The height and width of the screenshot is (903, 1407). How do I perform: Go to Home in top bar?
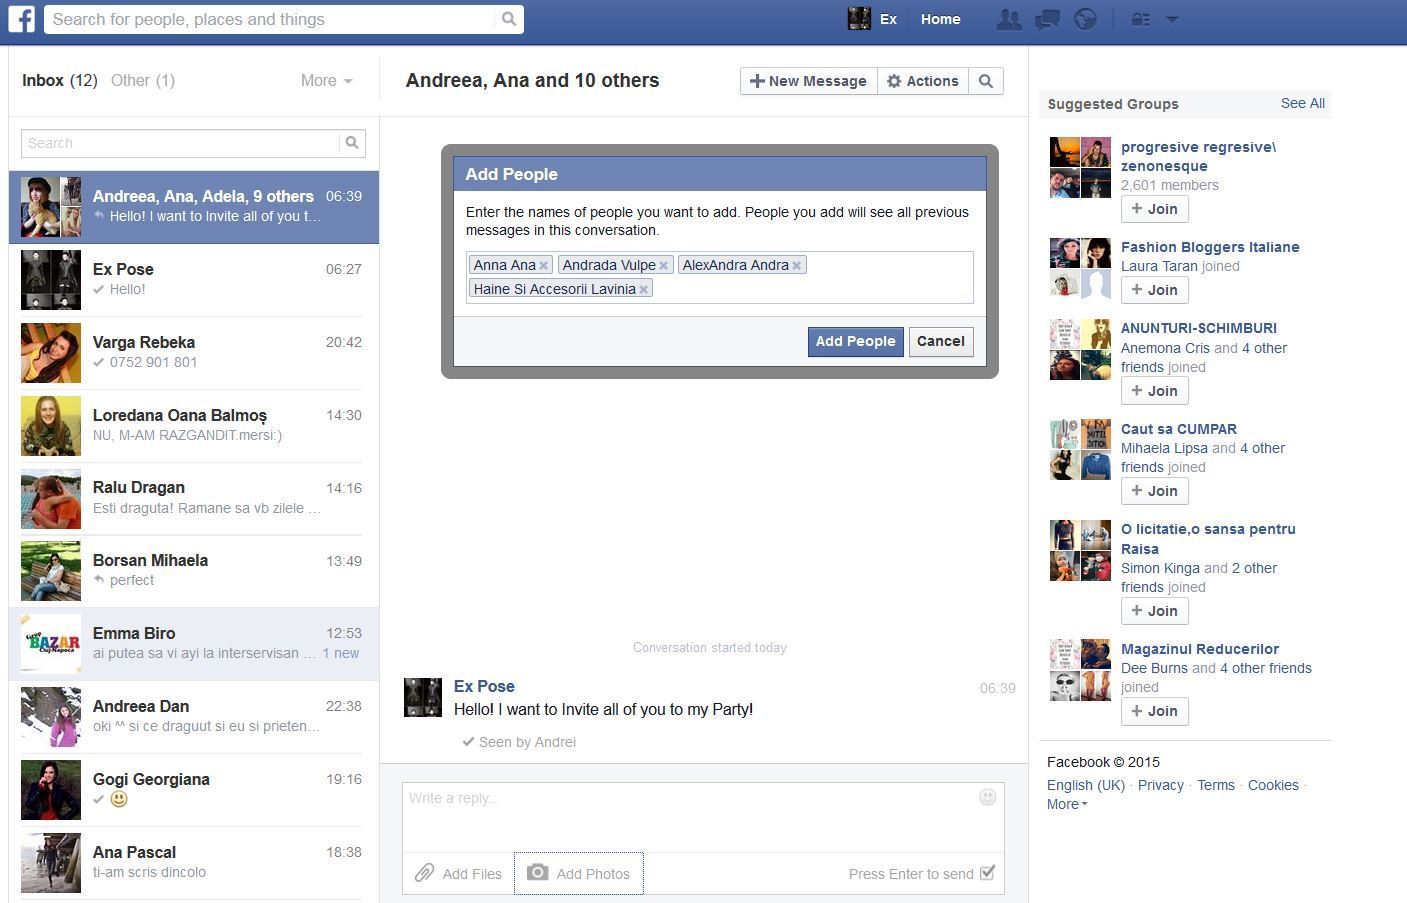(x=940, y=19)
